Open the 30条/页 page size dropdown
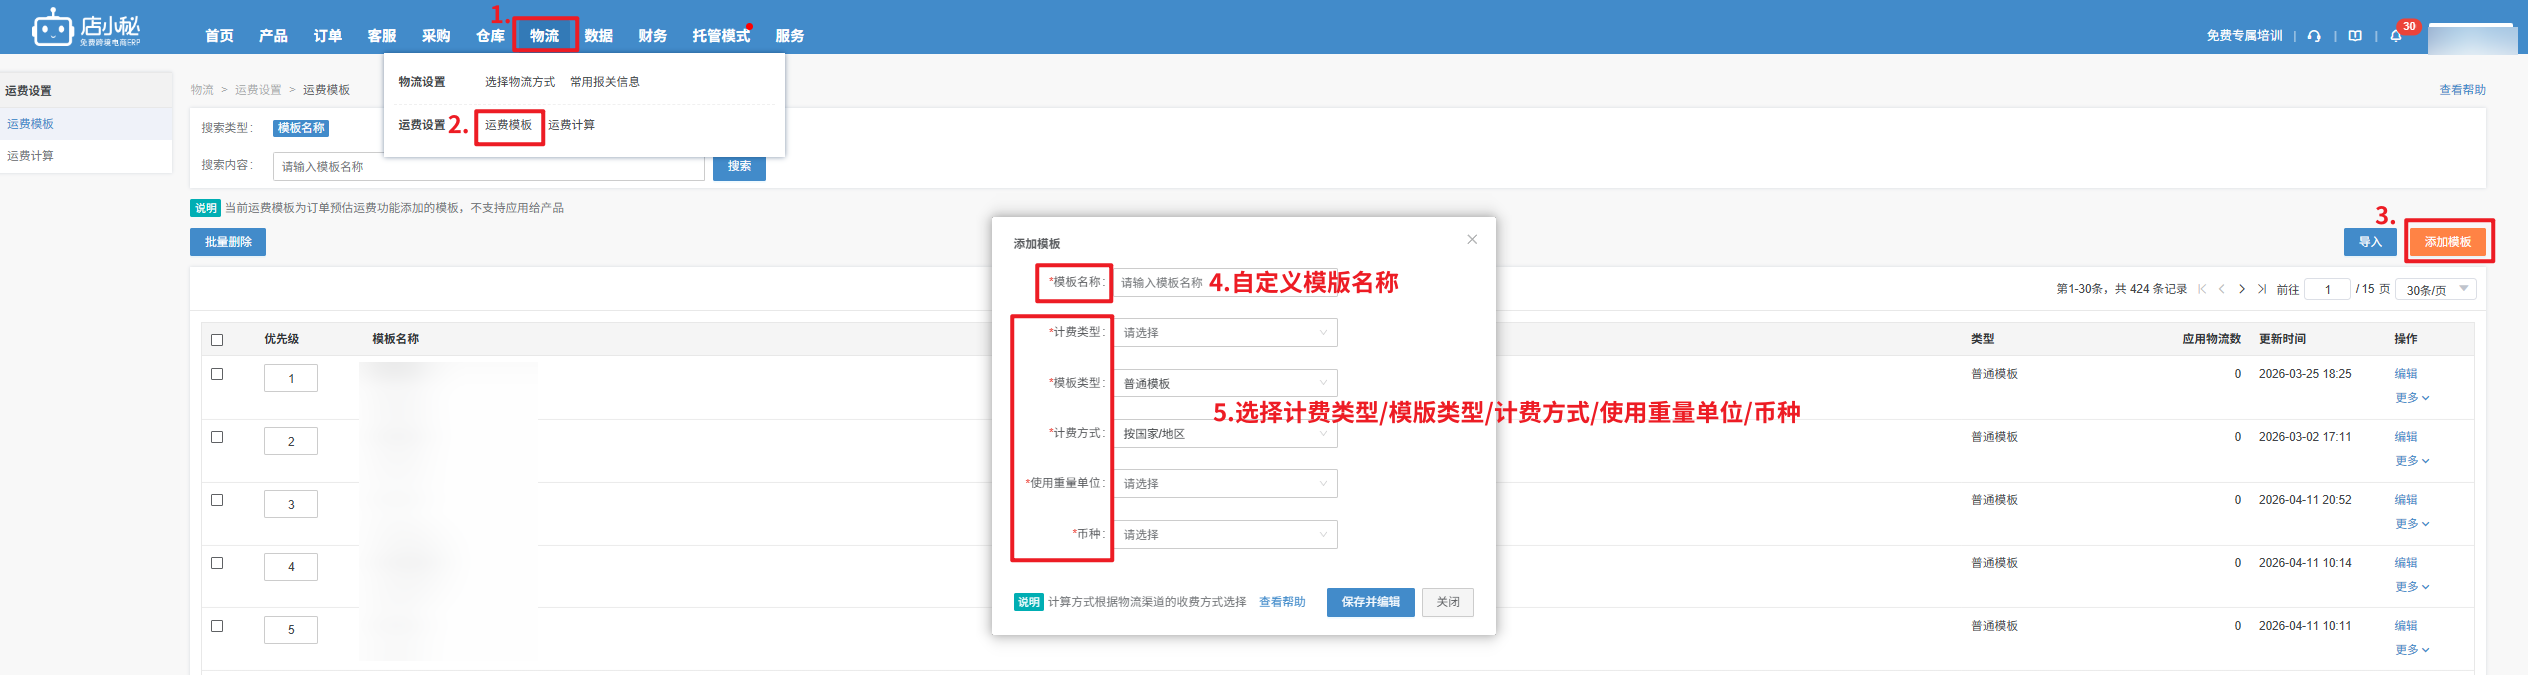Screen dimensions: 2528x675 click(2435, 290)
